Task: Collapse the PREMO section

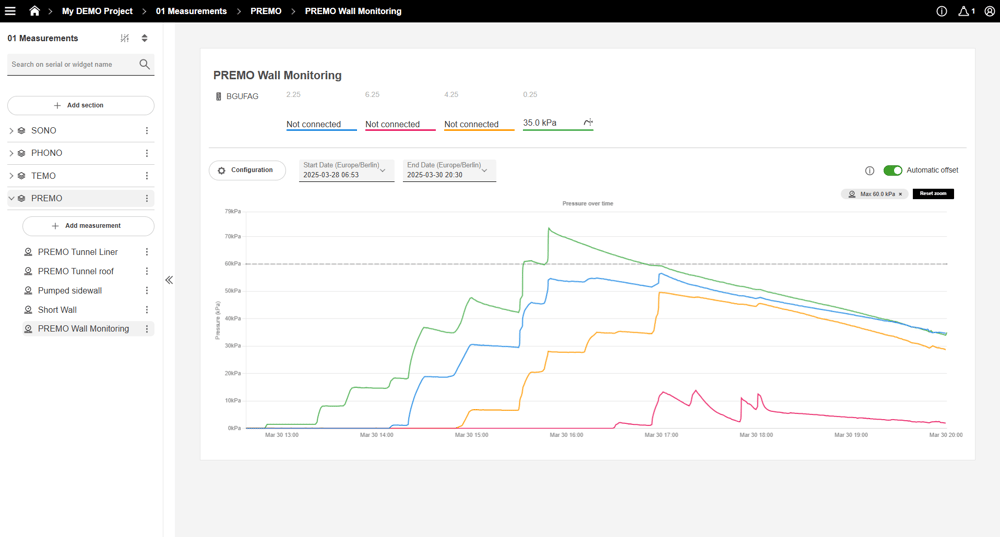Action: 11,198
